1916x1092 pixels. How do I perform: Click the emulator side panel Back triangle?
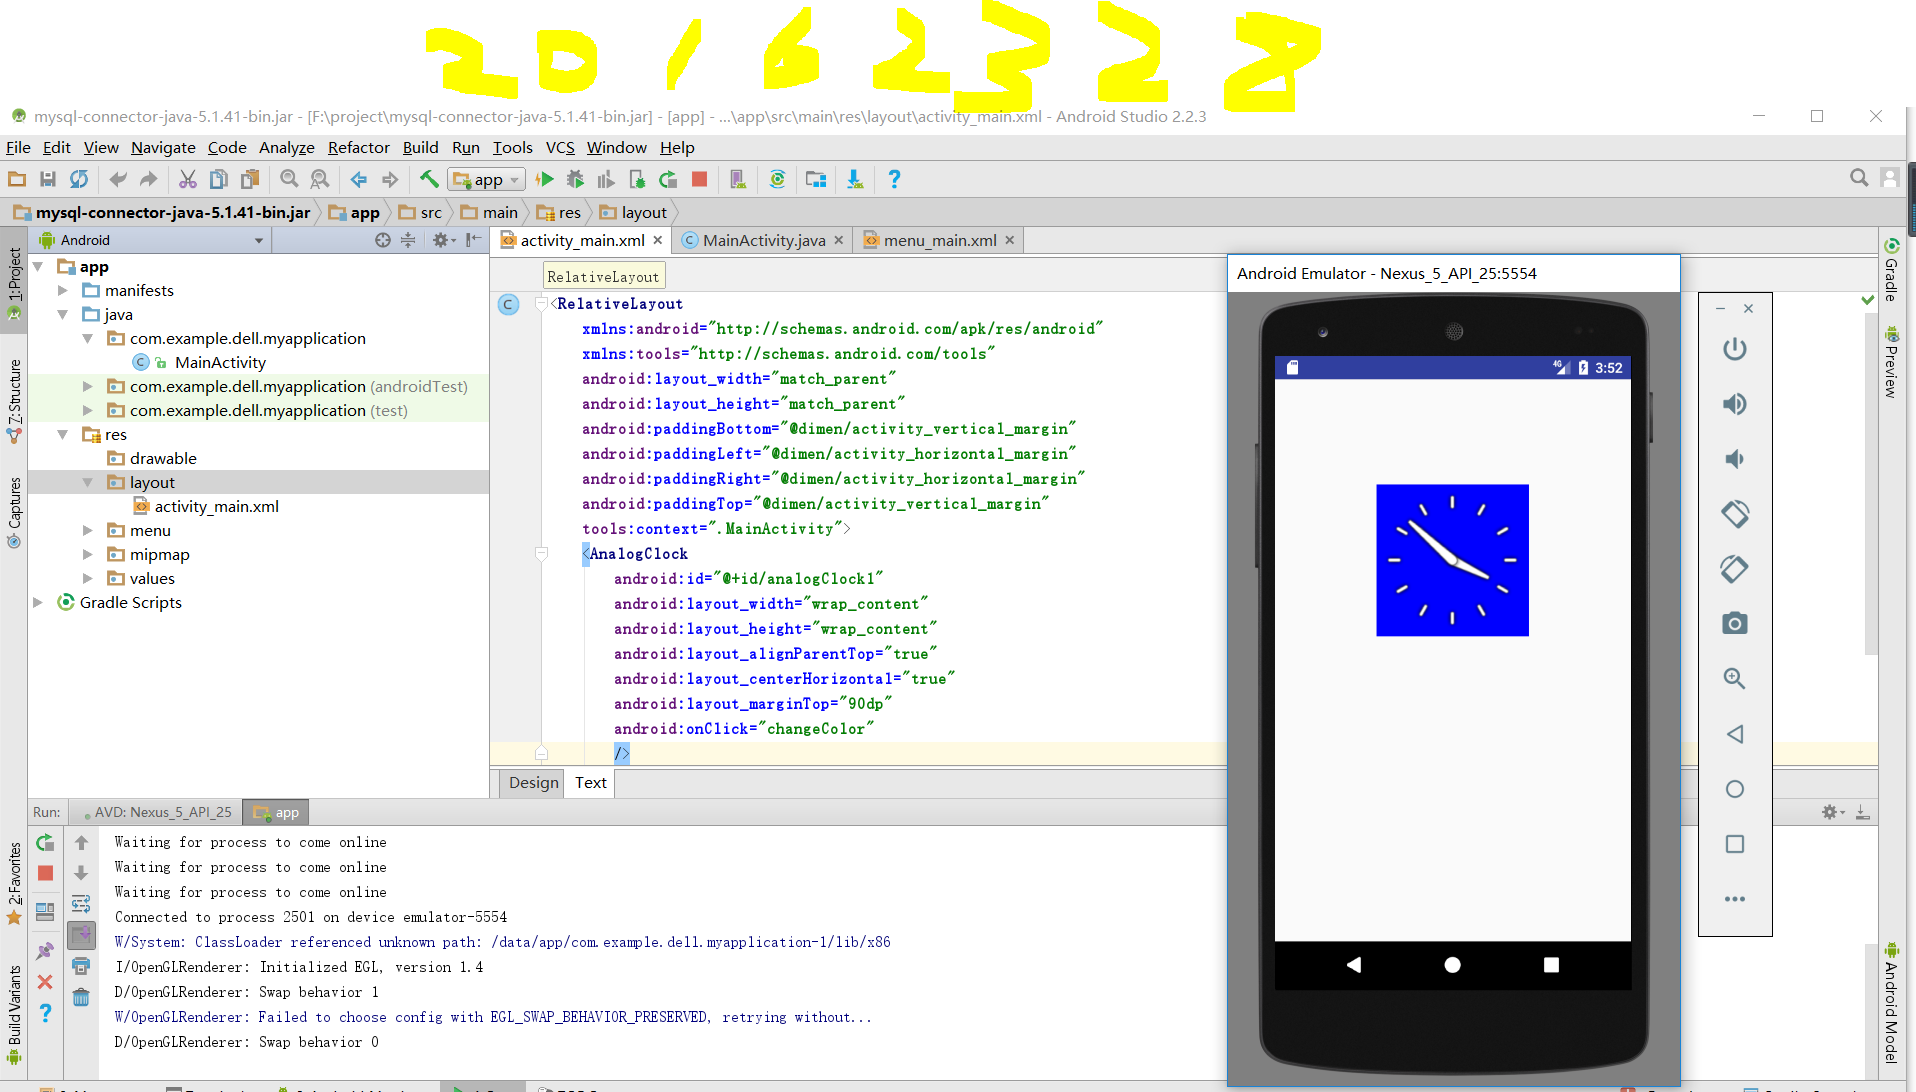[1735, 734]
